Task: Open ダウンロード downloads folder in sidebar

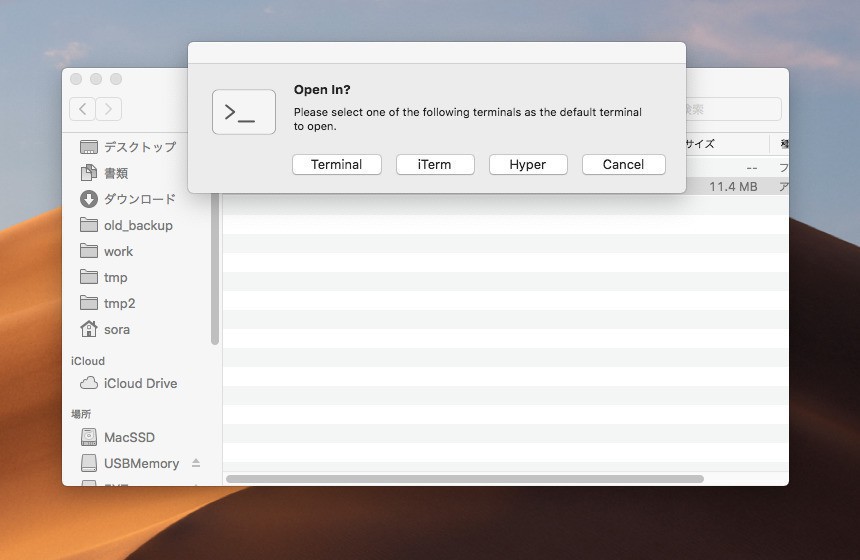Action: [139, 199]
